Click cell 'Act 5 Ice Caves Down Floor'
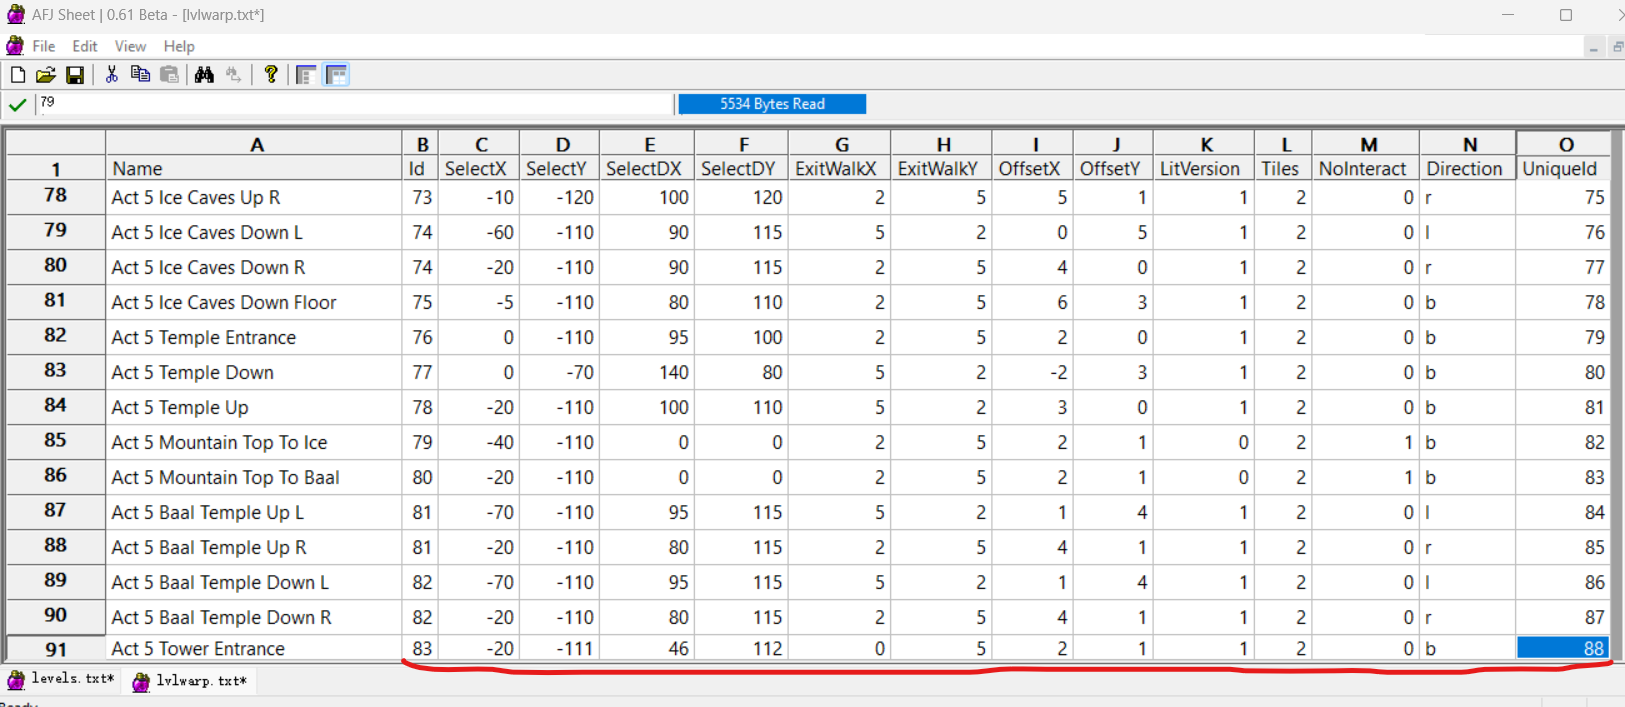1625x707 pixels. pos(254,302)
